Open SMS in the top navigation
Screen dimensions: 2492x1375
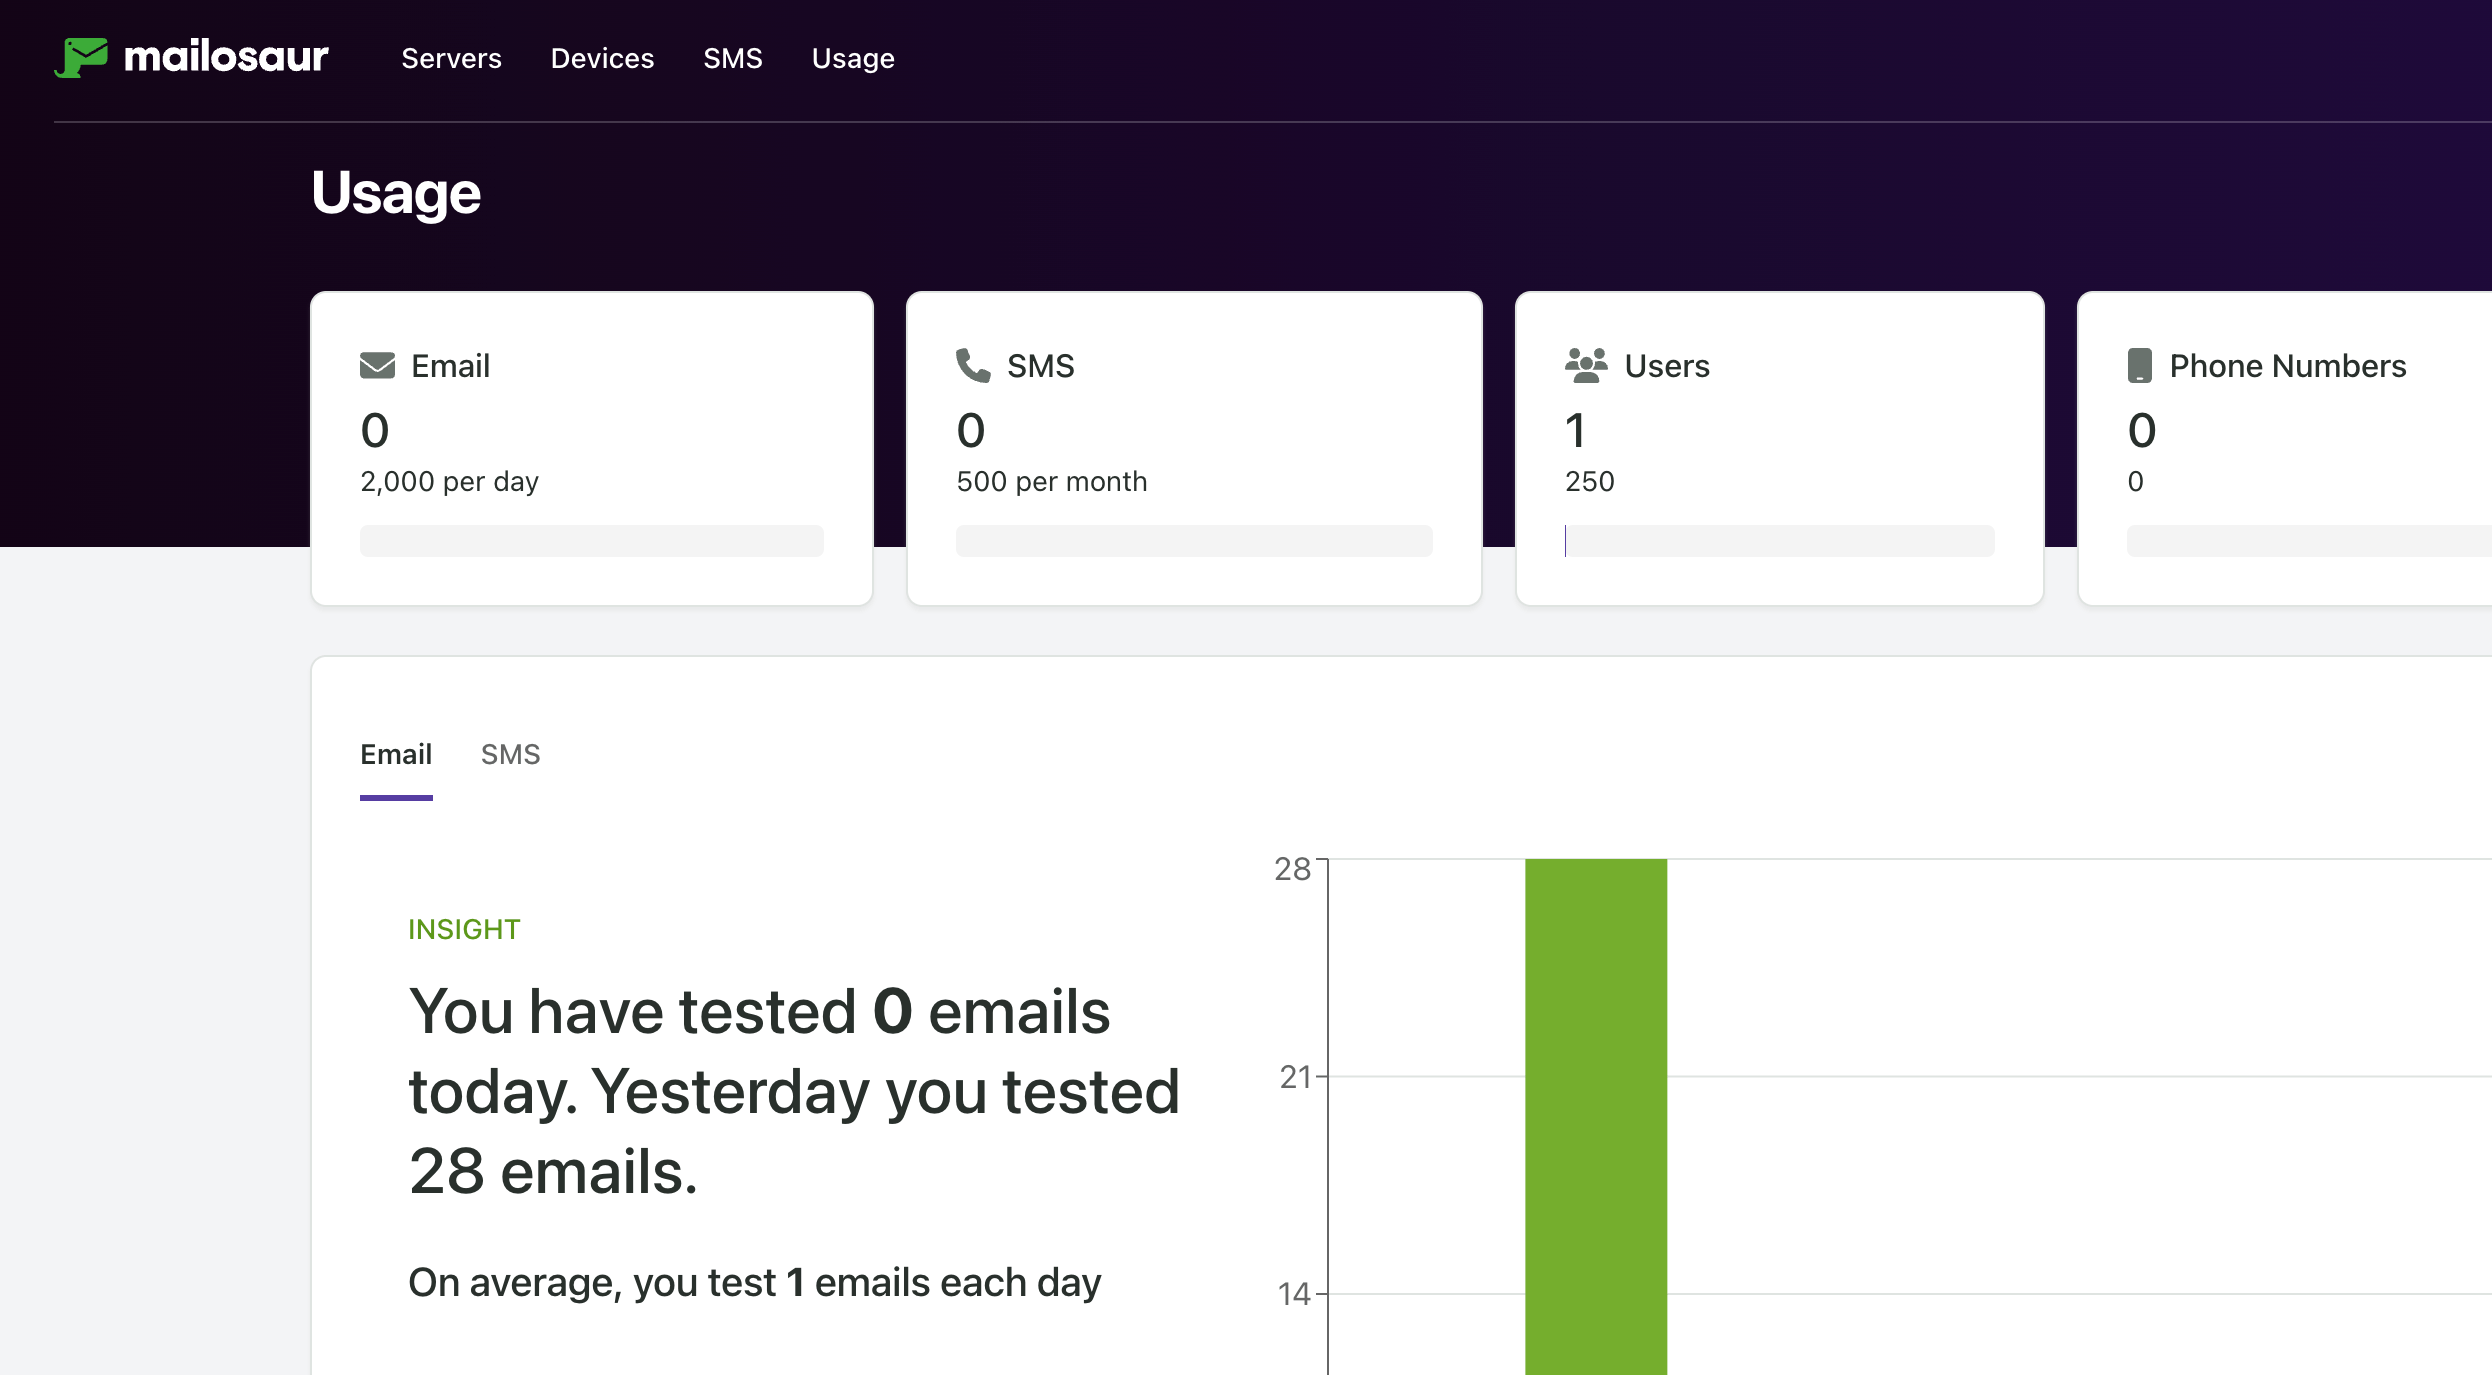click(733, 59)
